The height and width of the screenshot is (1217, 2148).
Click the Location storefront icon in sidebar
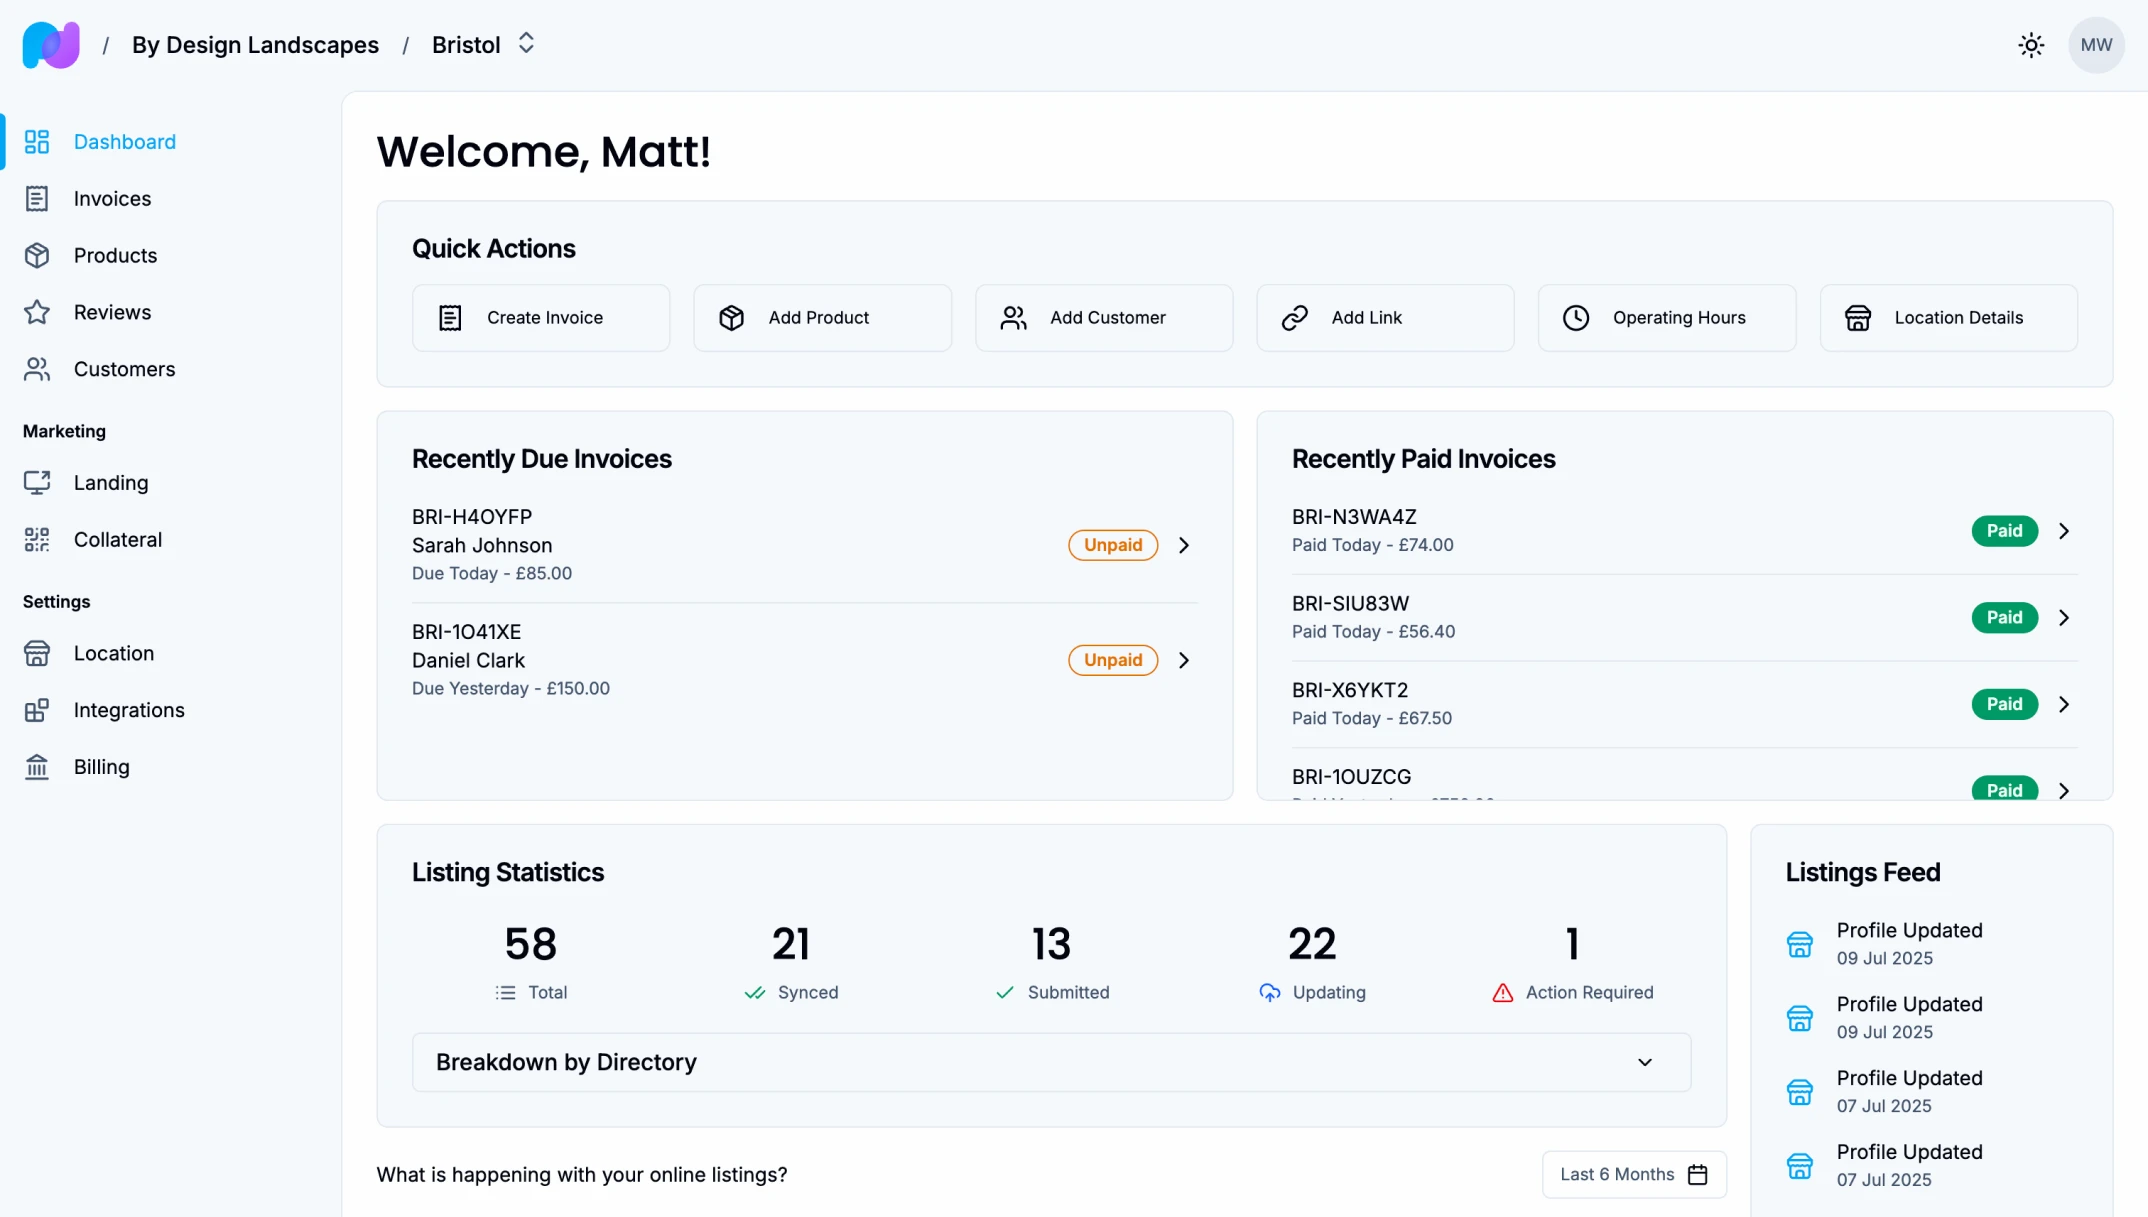tap(37, 653)
